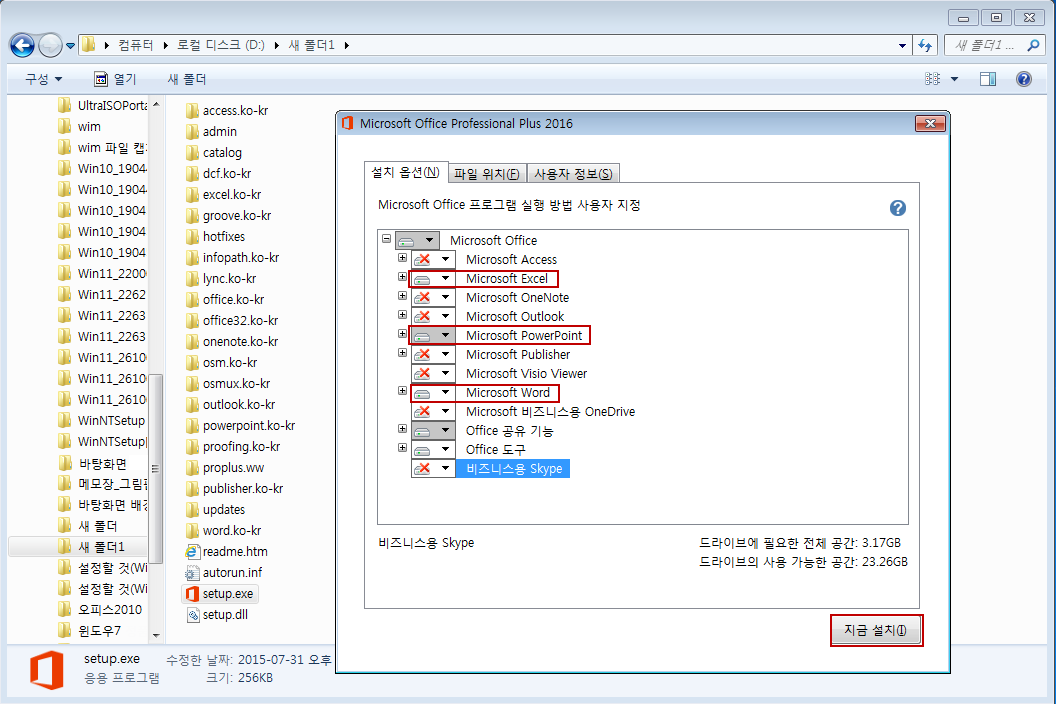Click the 새 폴더1 search box
1056x704 pixels.
tap(987, 45)
